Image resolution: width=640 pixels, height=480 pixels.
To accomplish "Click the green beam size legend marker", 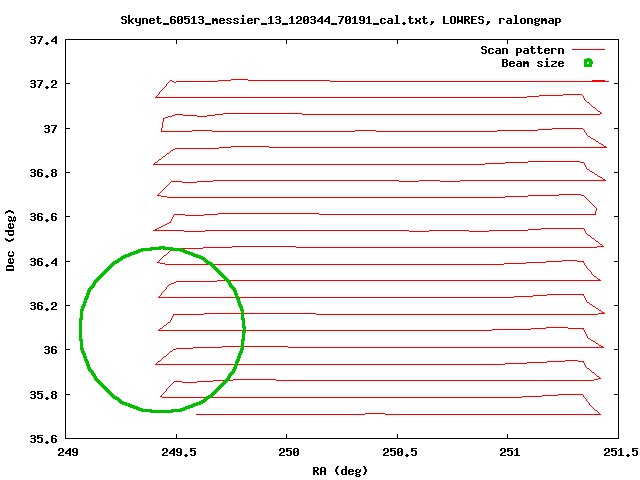I will (x=588, y=63).
